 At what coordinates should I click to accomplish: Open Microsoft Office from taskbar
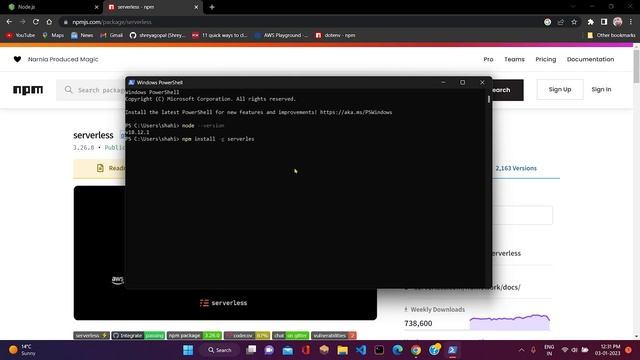[306, 350]
